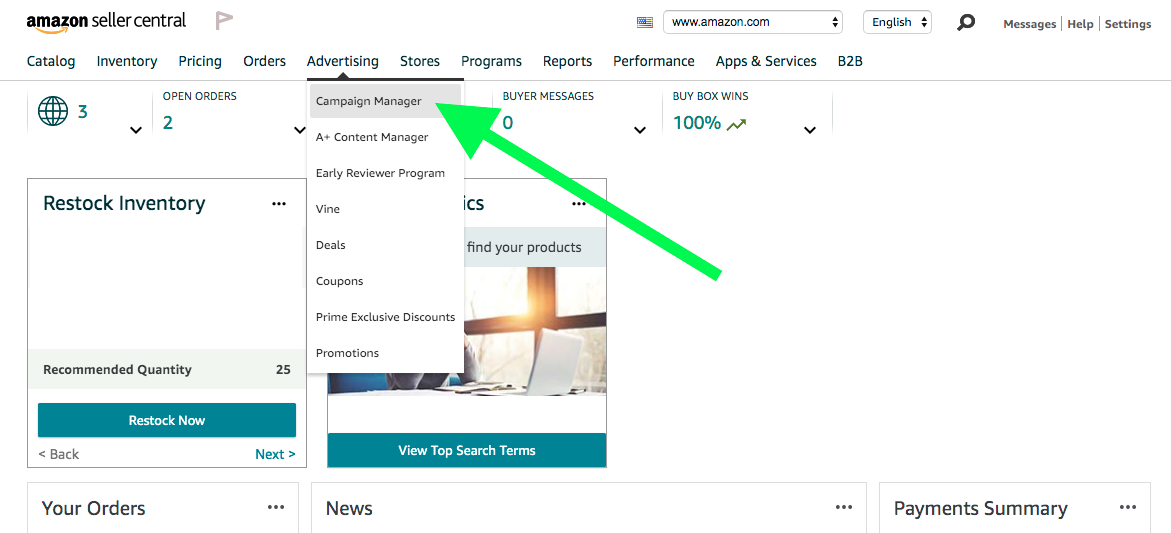Viewport: 1171px width, 533px height.
Task: Click the flag icon beside logo
Action: coord(224,21)
